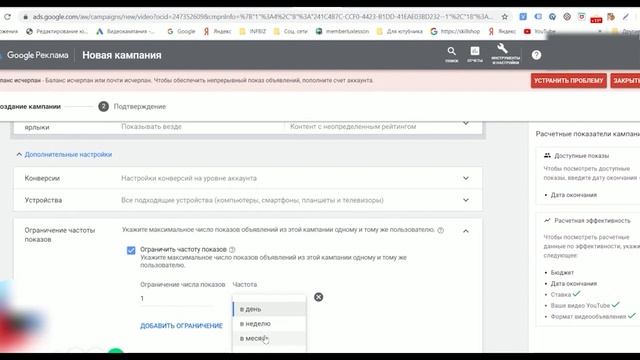This screenshot has width=640, height=360.
Task: Open the 'Соц. сети' bookmark folder
Action: point(290,31)
